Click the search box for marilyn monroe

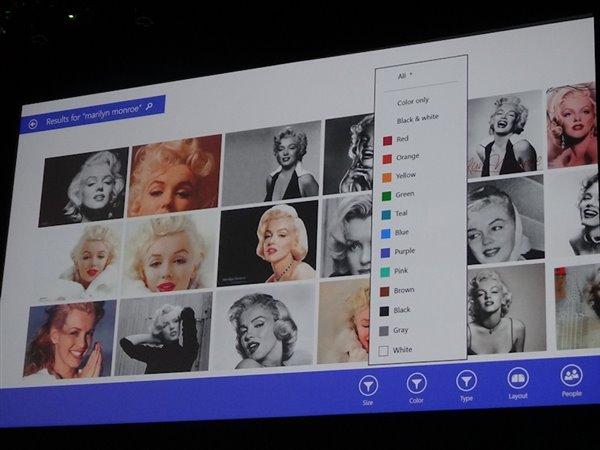pos(92,113)
